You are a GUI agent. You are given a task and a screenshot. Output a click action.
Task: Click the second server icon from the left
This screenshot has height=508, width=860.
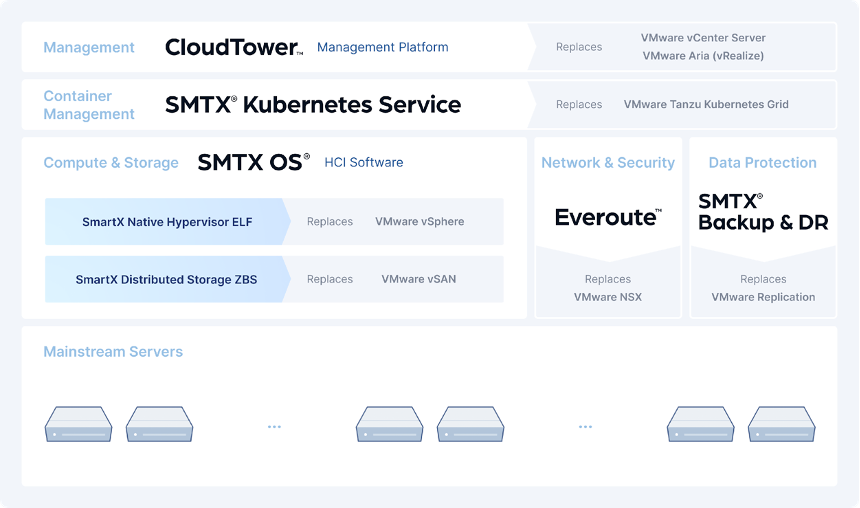point(160,424)
